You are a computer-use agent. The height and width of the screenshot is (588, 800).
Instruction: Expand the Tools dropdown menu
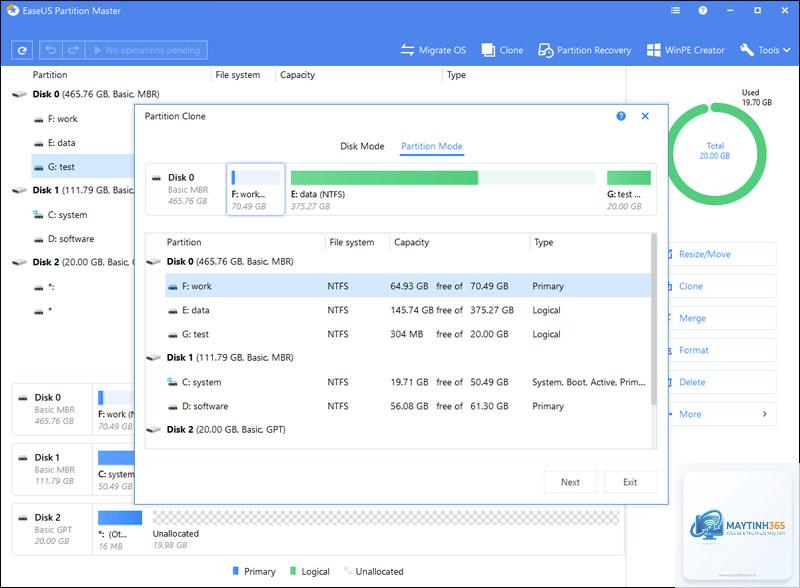tap(765, 50)
